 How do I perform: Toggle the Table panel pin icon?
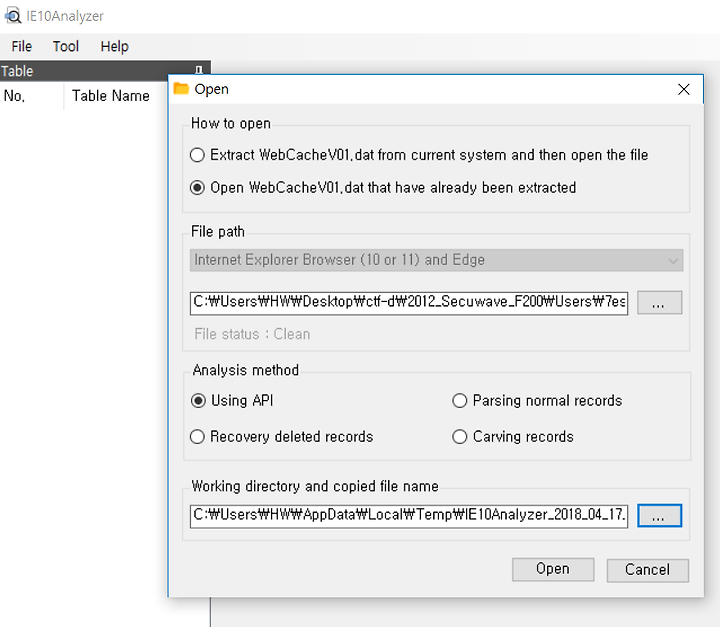coord(199,69)
